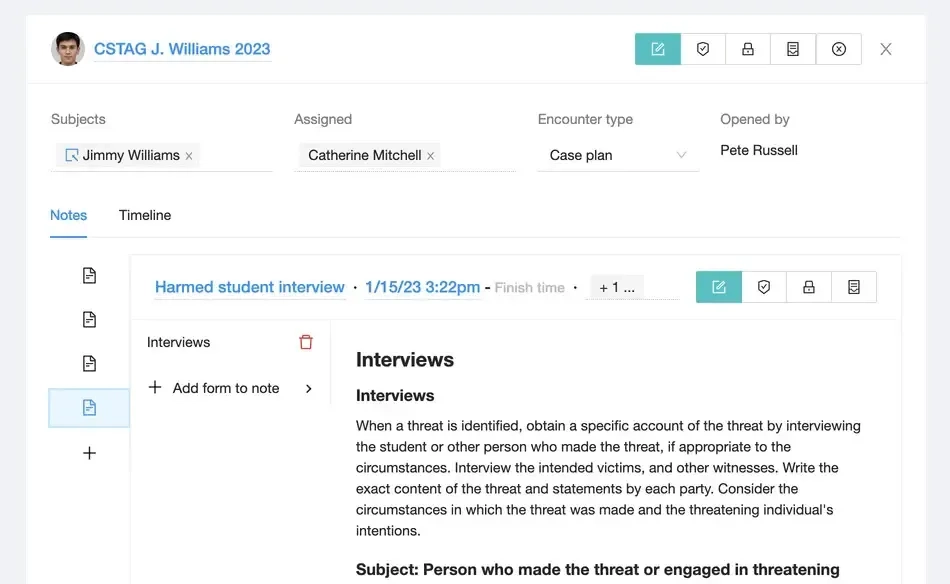This screenshot has width=950, height=584.
Task: Add a new note with plus icon
Action: (x=89, y=453)
